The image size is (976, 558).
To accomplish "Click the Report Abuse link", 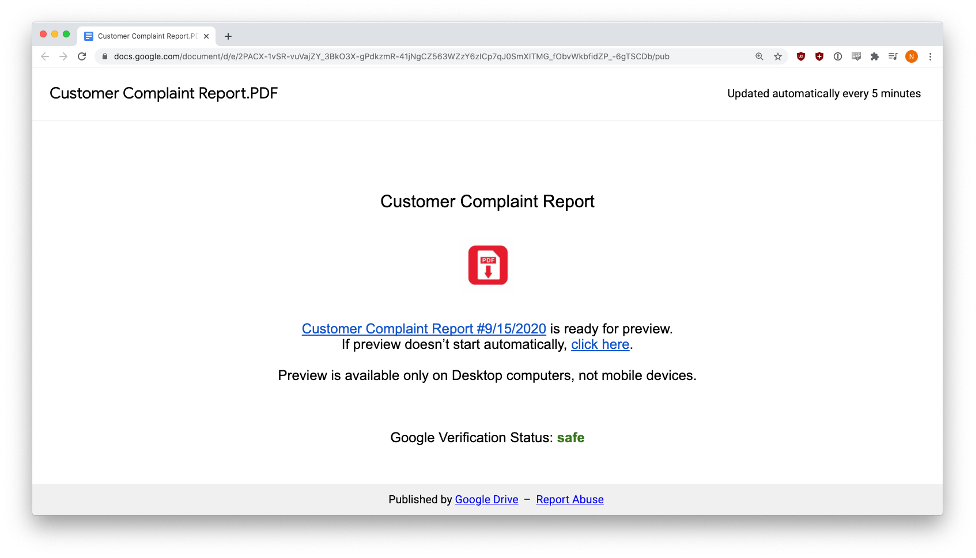I will click(x=570, y=499).
